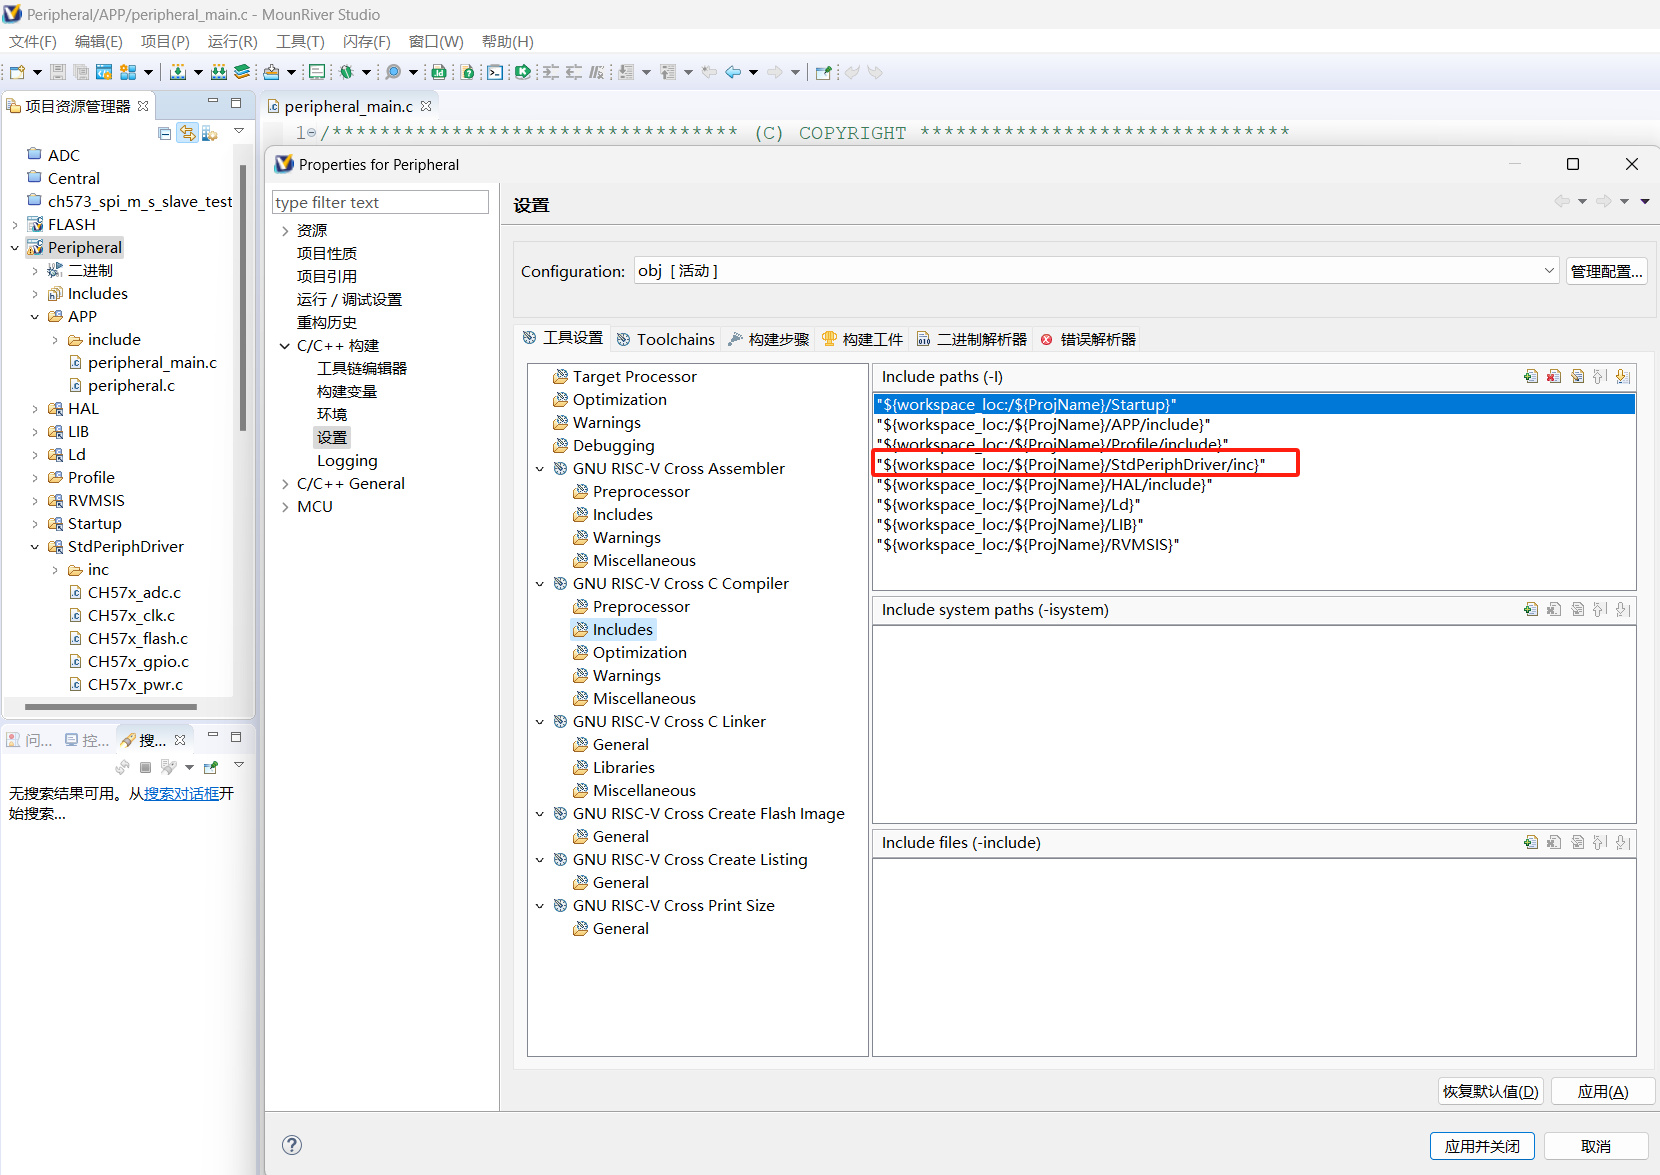This screenshot has width=1660, height=1175.
Task: Open the 闪存(F) menu
Action: click(367, 41)
